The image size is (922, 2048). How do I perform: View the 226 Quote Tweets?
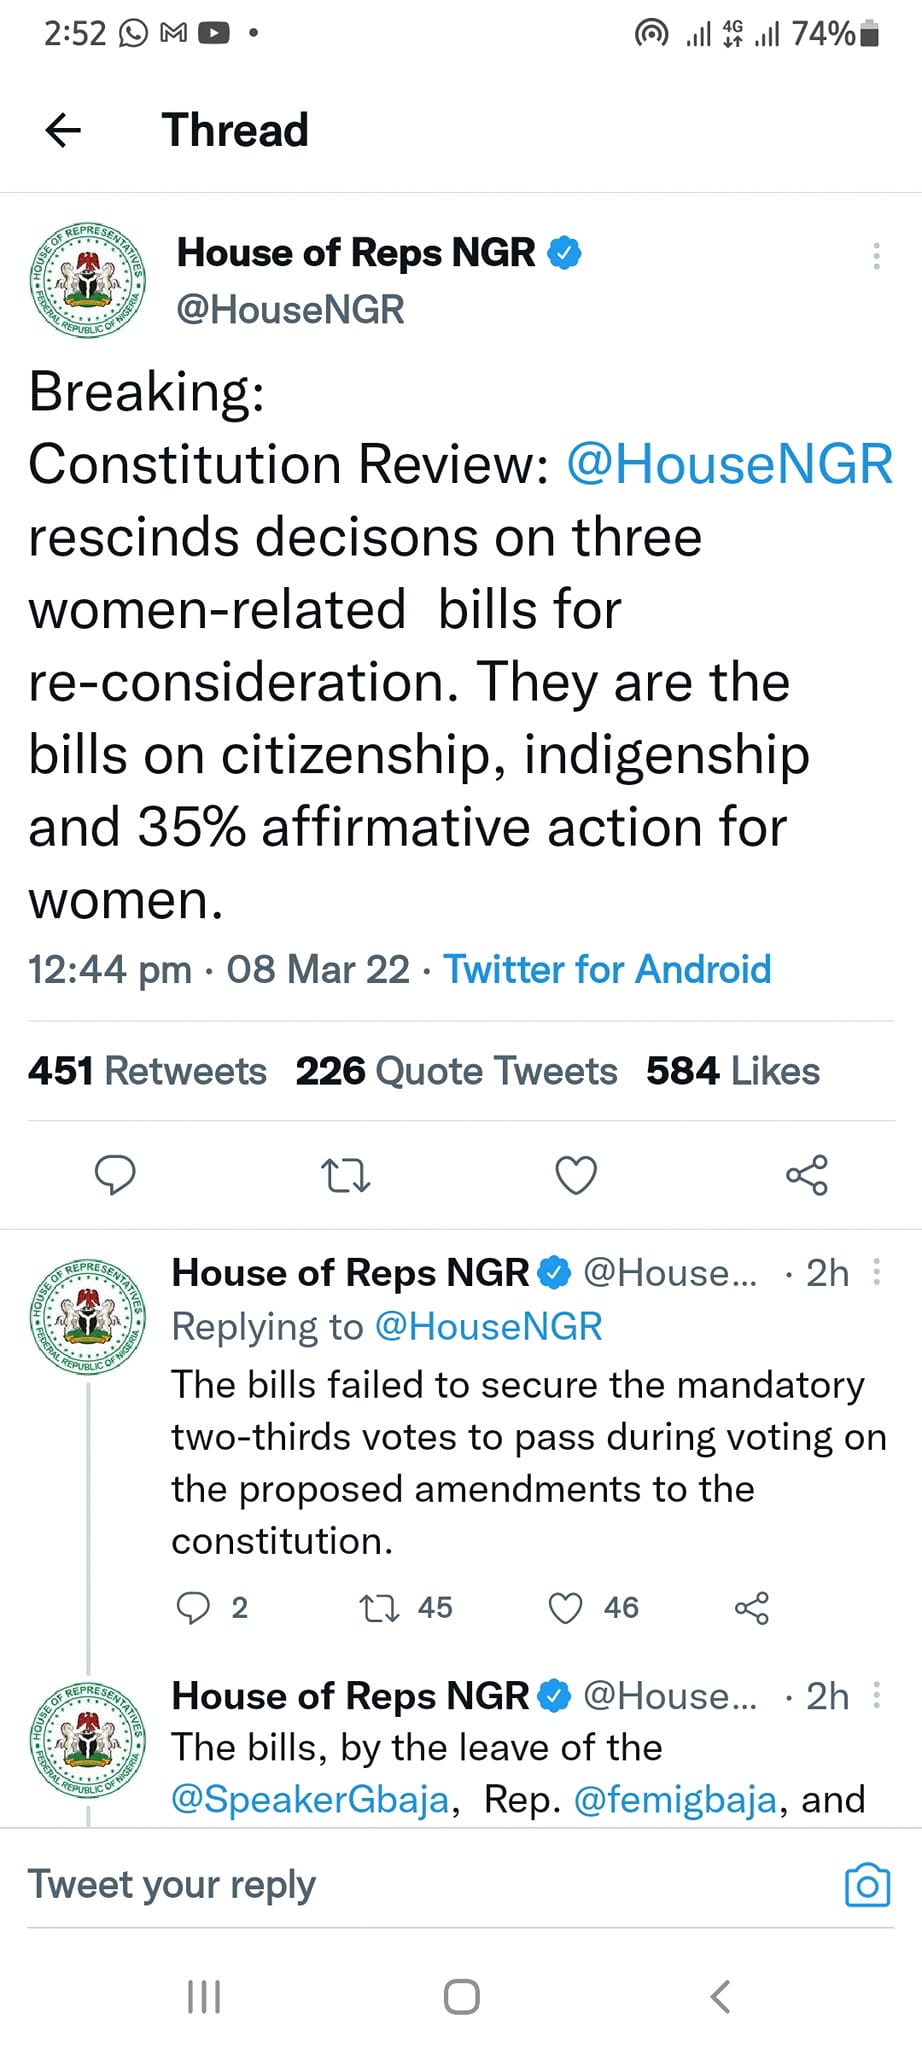456,1071
